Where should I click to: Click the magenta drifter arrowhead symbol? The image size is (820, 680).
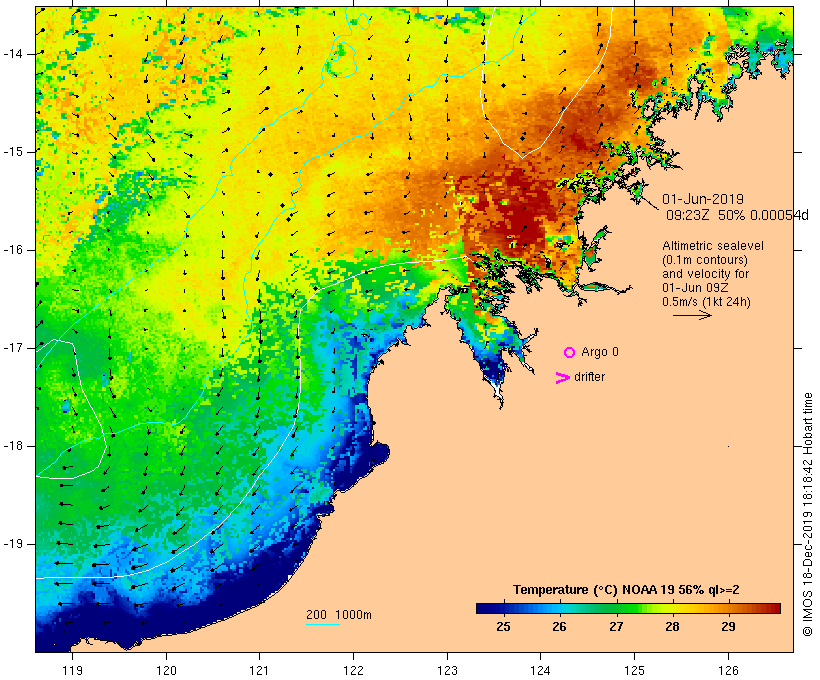pos(562,378)
